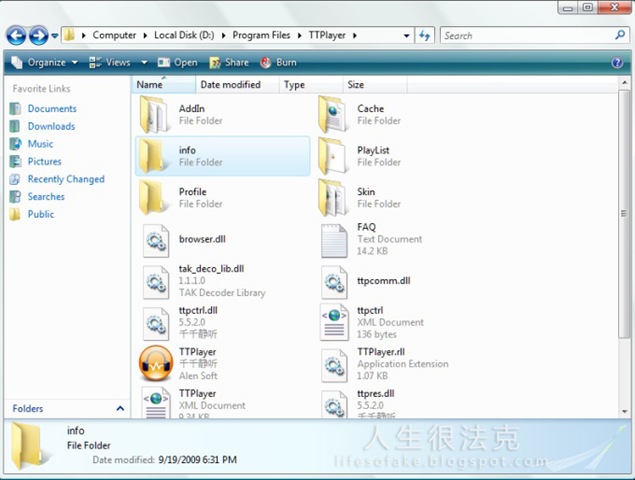The image size is (635, 480).
Task: Select the TTPlayer application headphone icon
Action: point(156,363)
